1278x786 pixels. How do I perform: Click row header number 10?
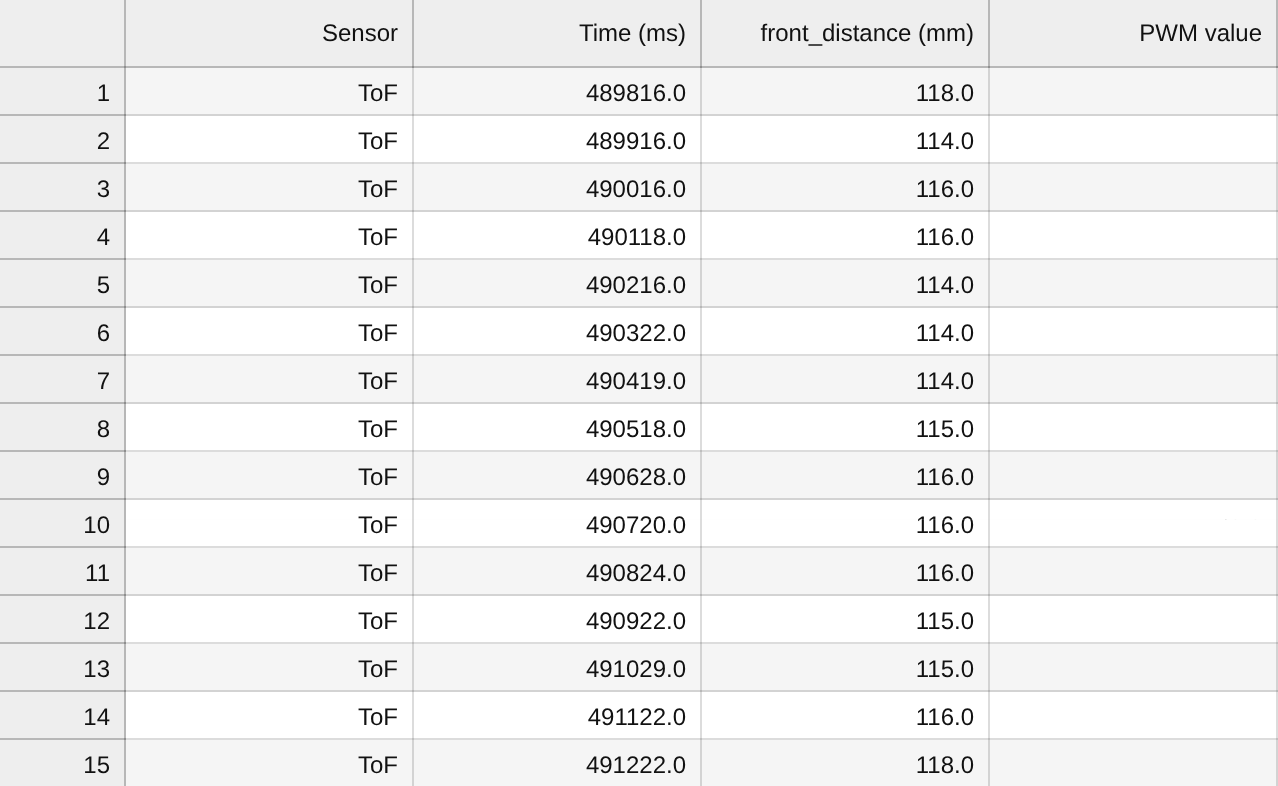62,525
